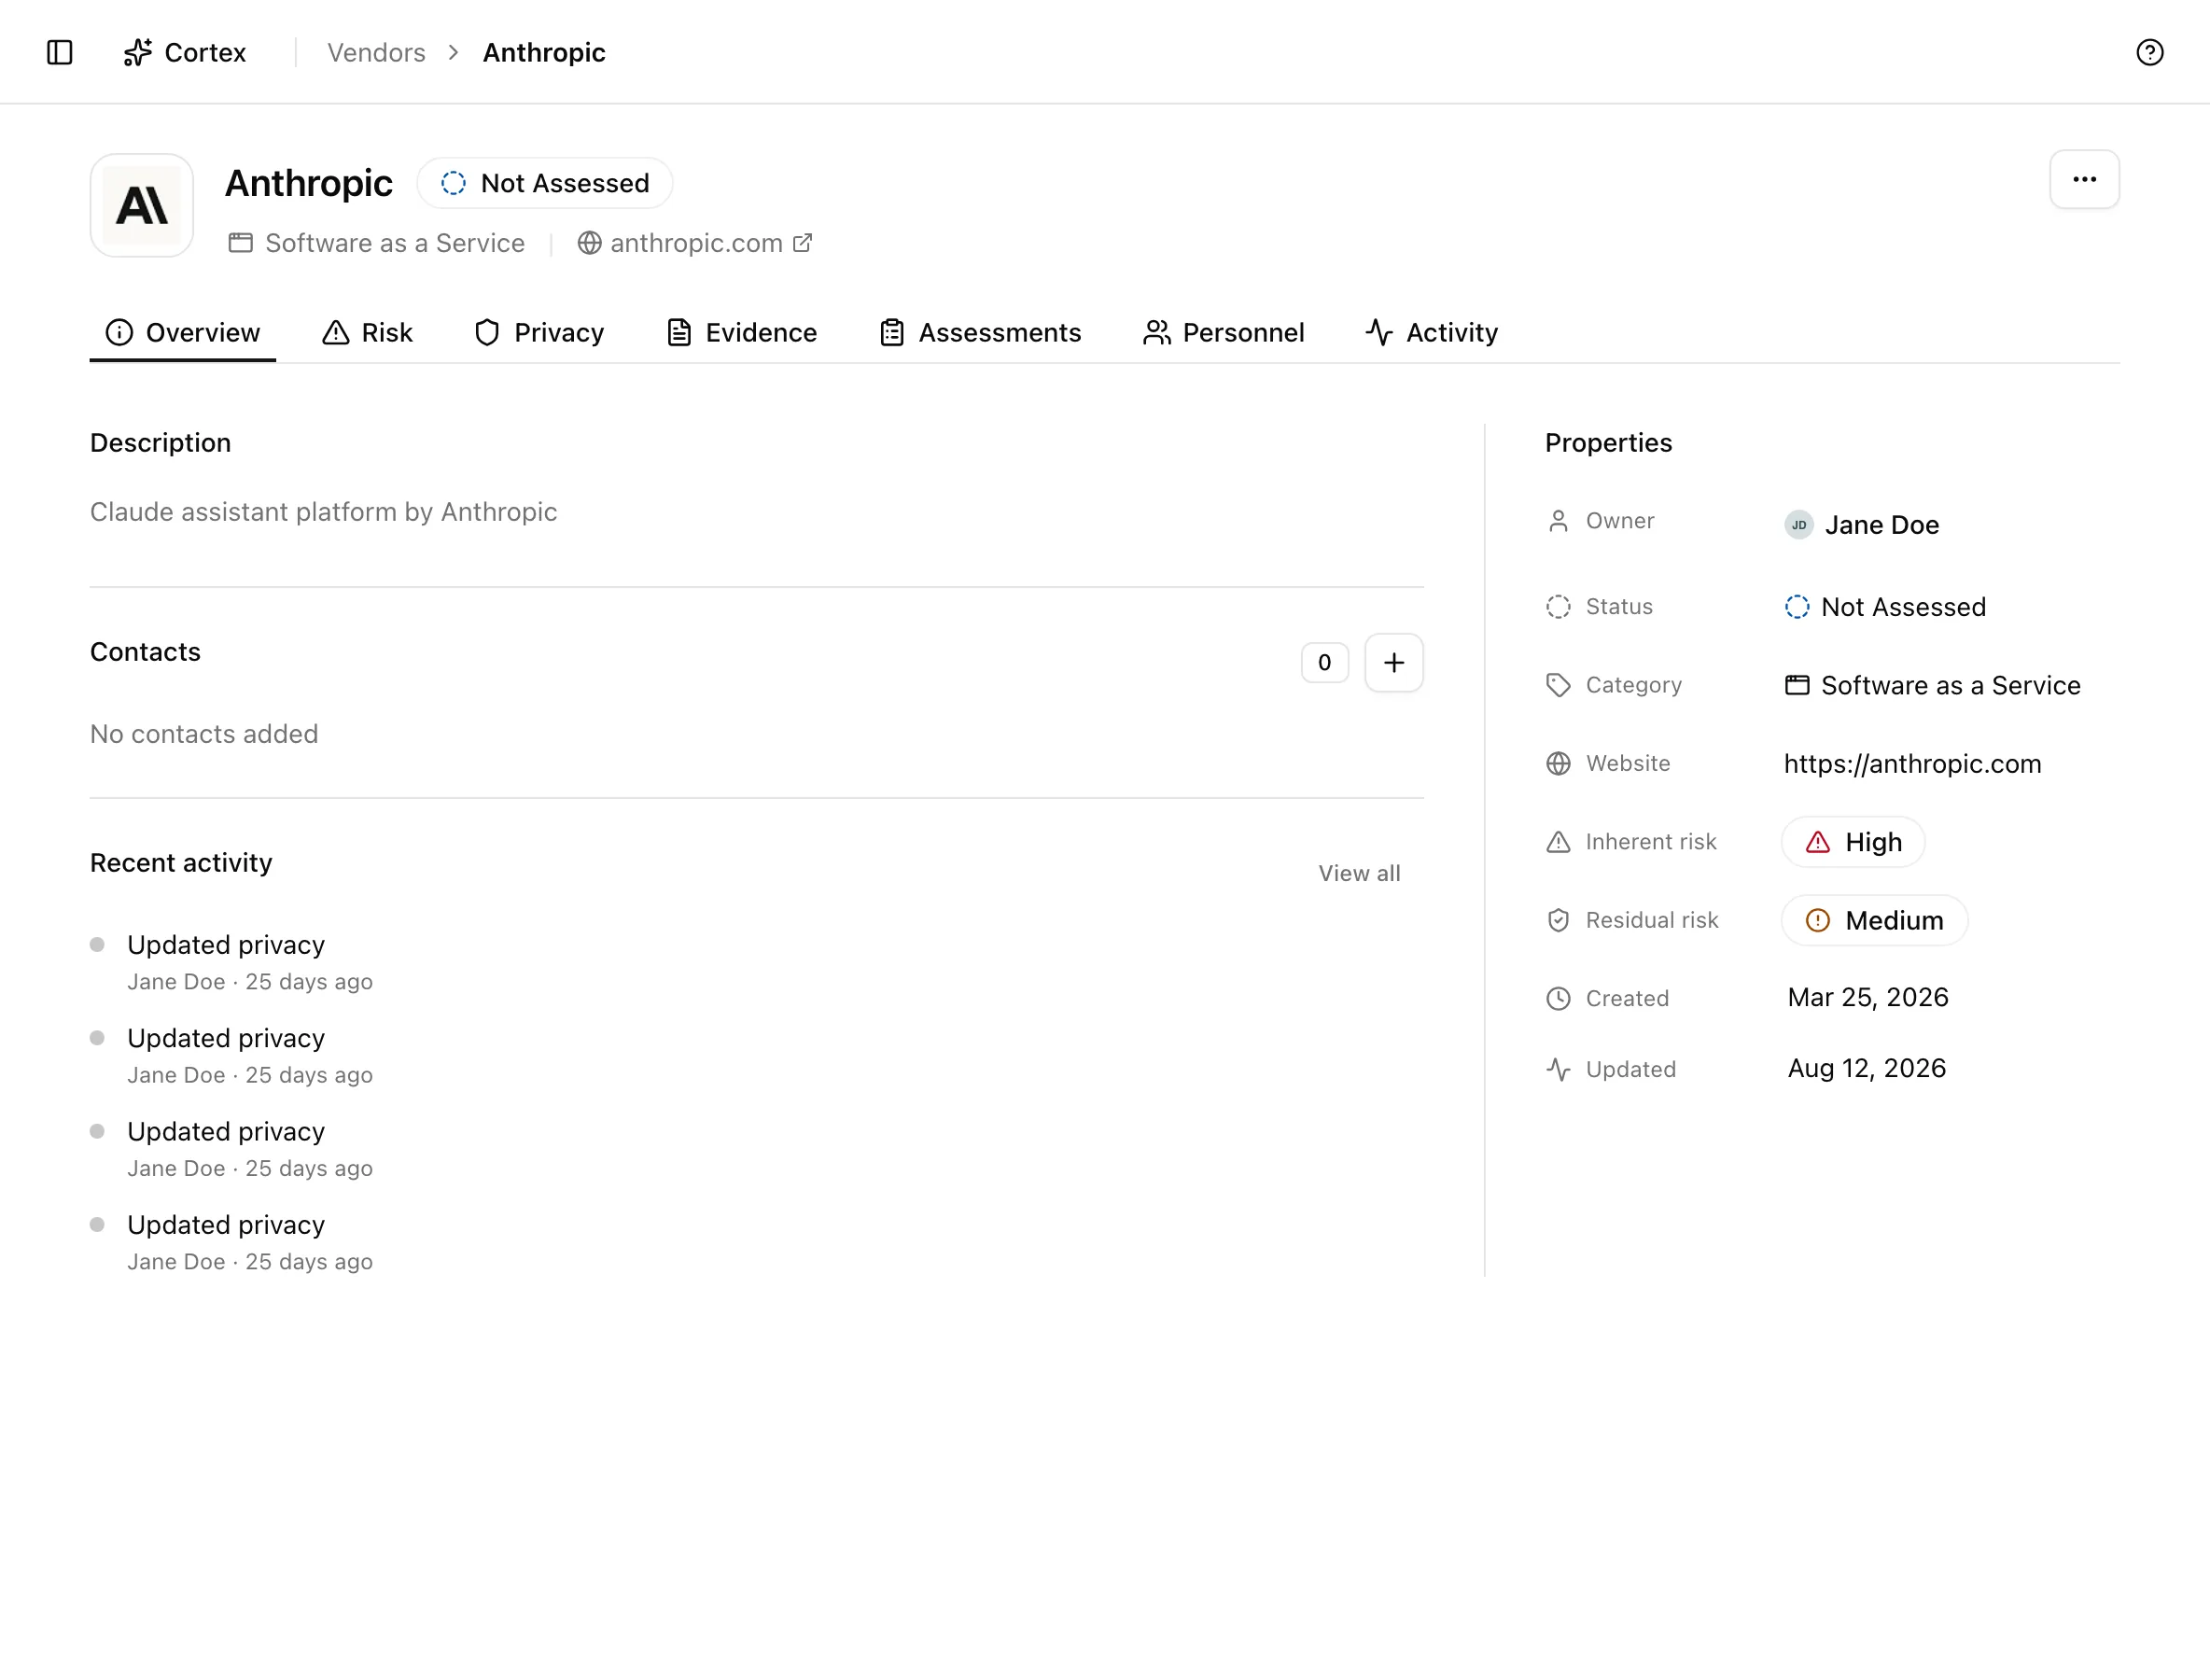Go to Vendors in breadcrumb
This screenshot has width=2210, height=1680.
click(x=376, y=52)
